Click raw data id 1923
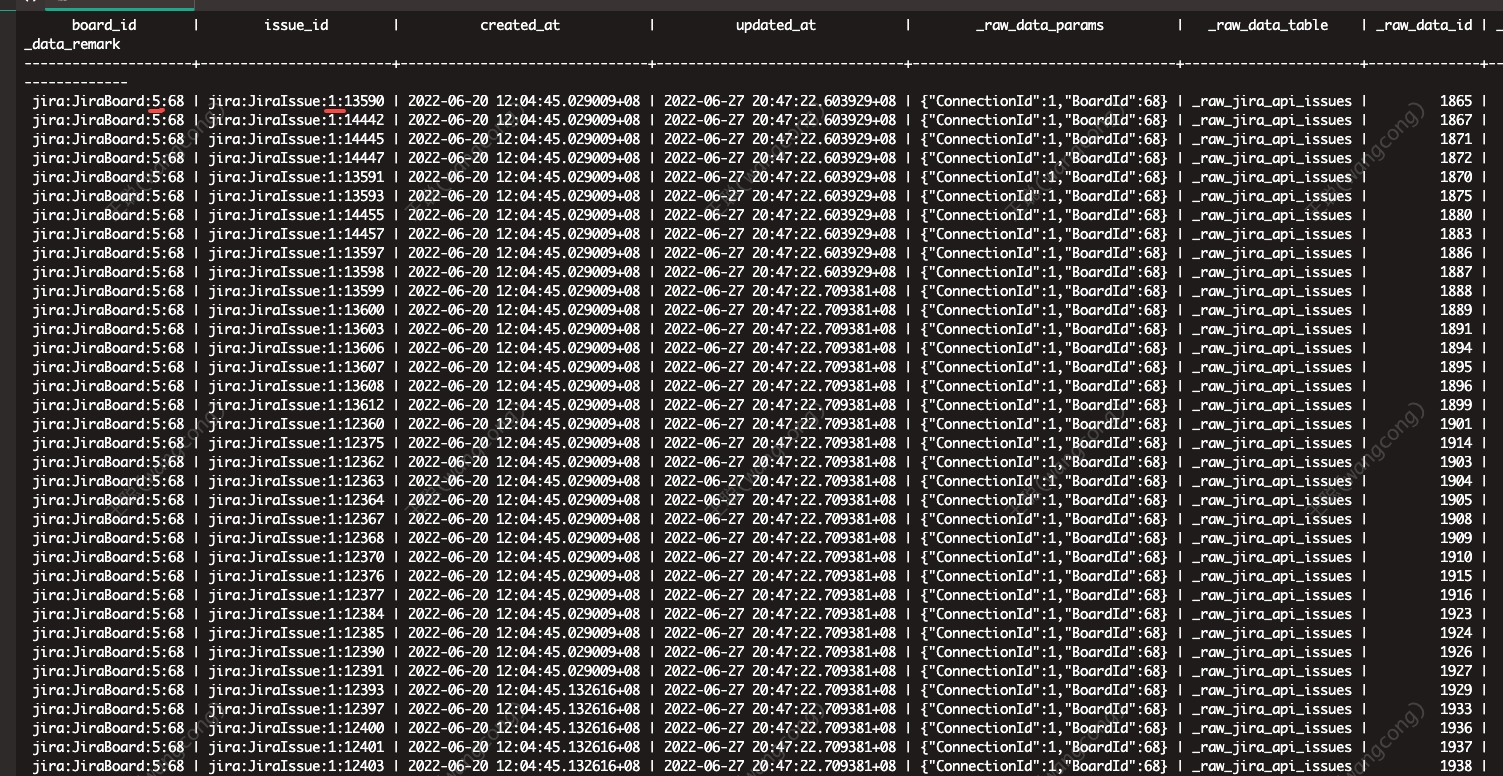Image resolution: width=1503 pixels, height=776 pixels. coord(1456,614)
